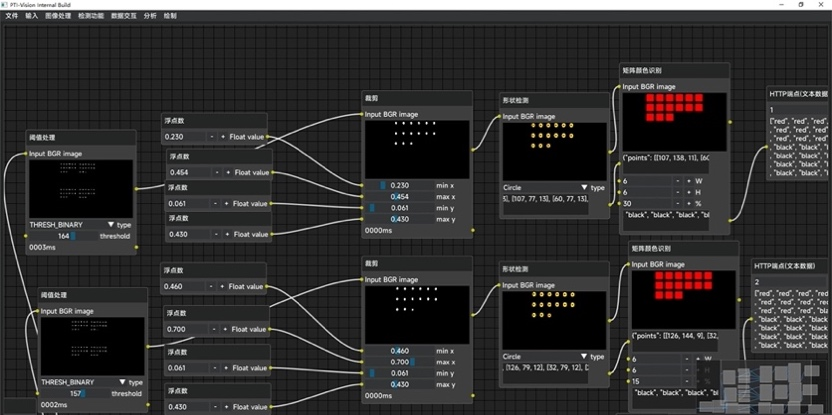Image resolution: width=832 pixels, height=415 pixels.
Task: Expand THRESH_BINARY type dropdown in lower threshold node
Action: coord(122,382)
